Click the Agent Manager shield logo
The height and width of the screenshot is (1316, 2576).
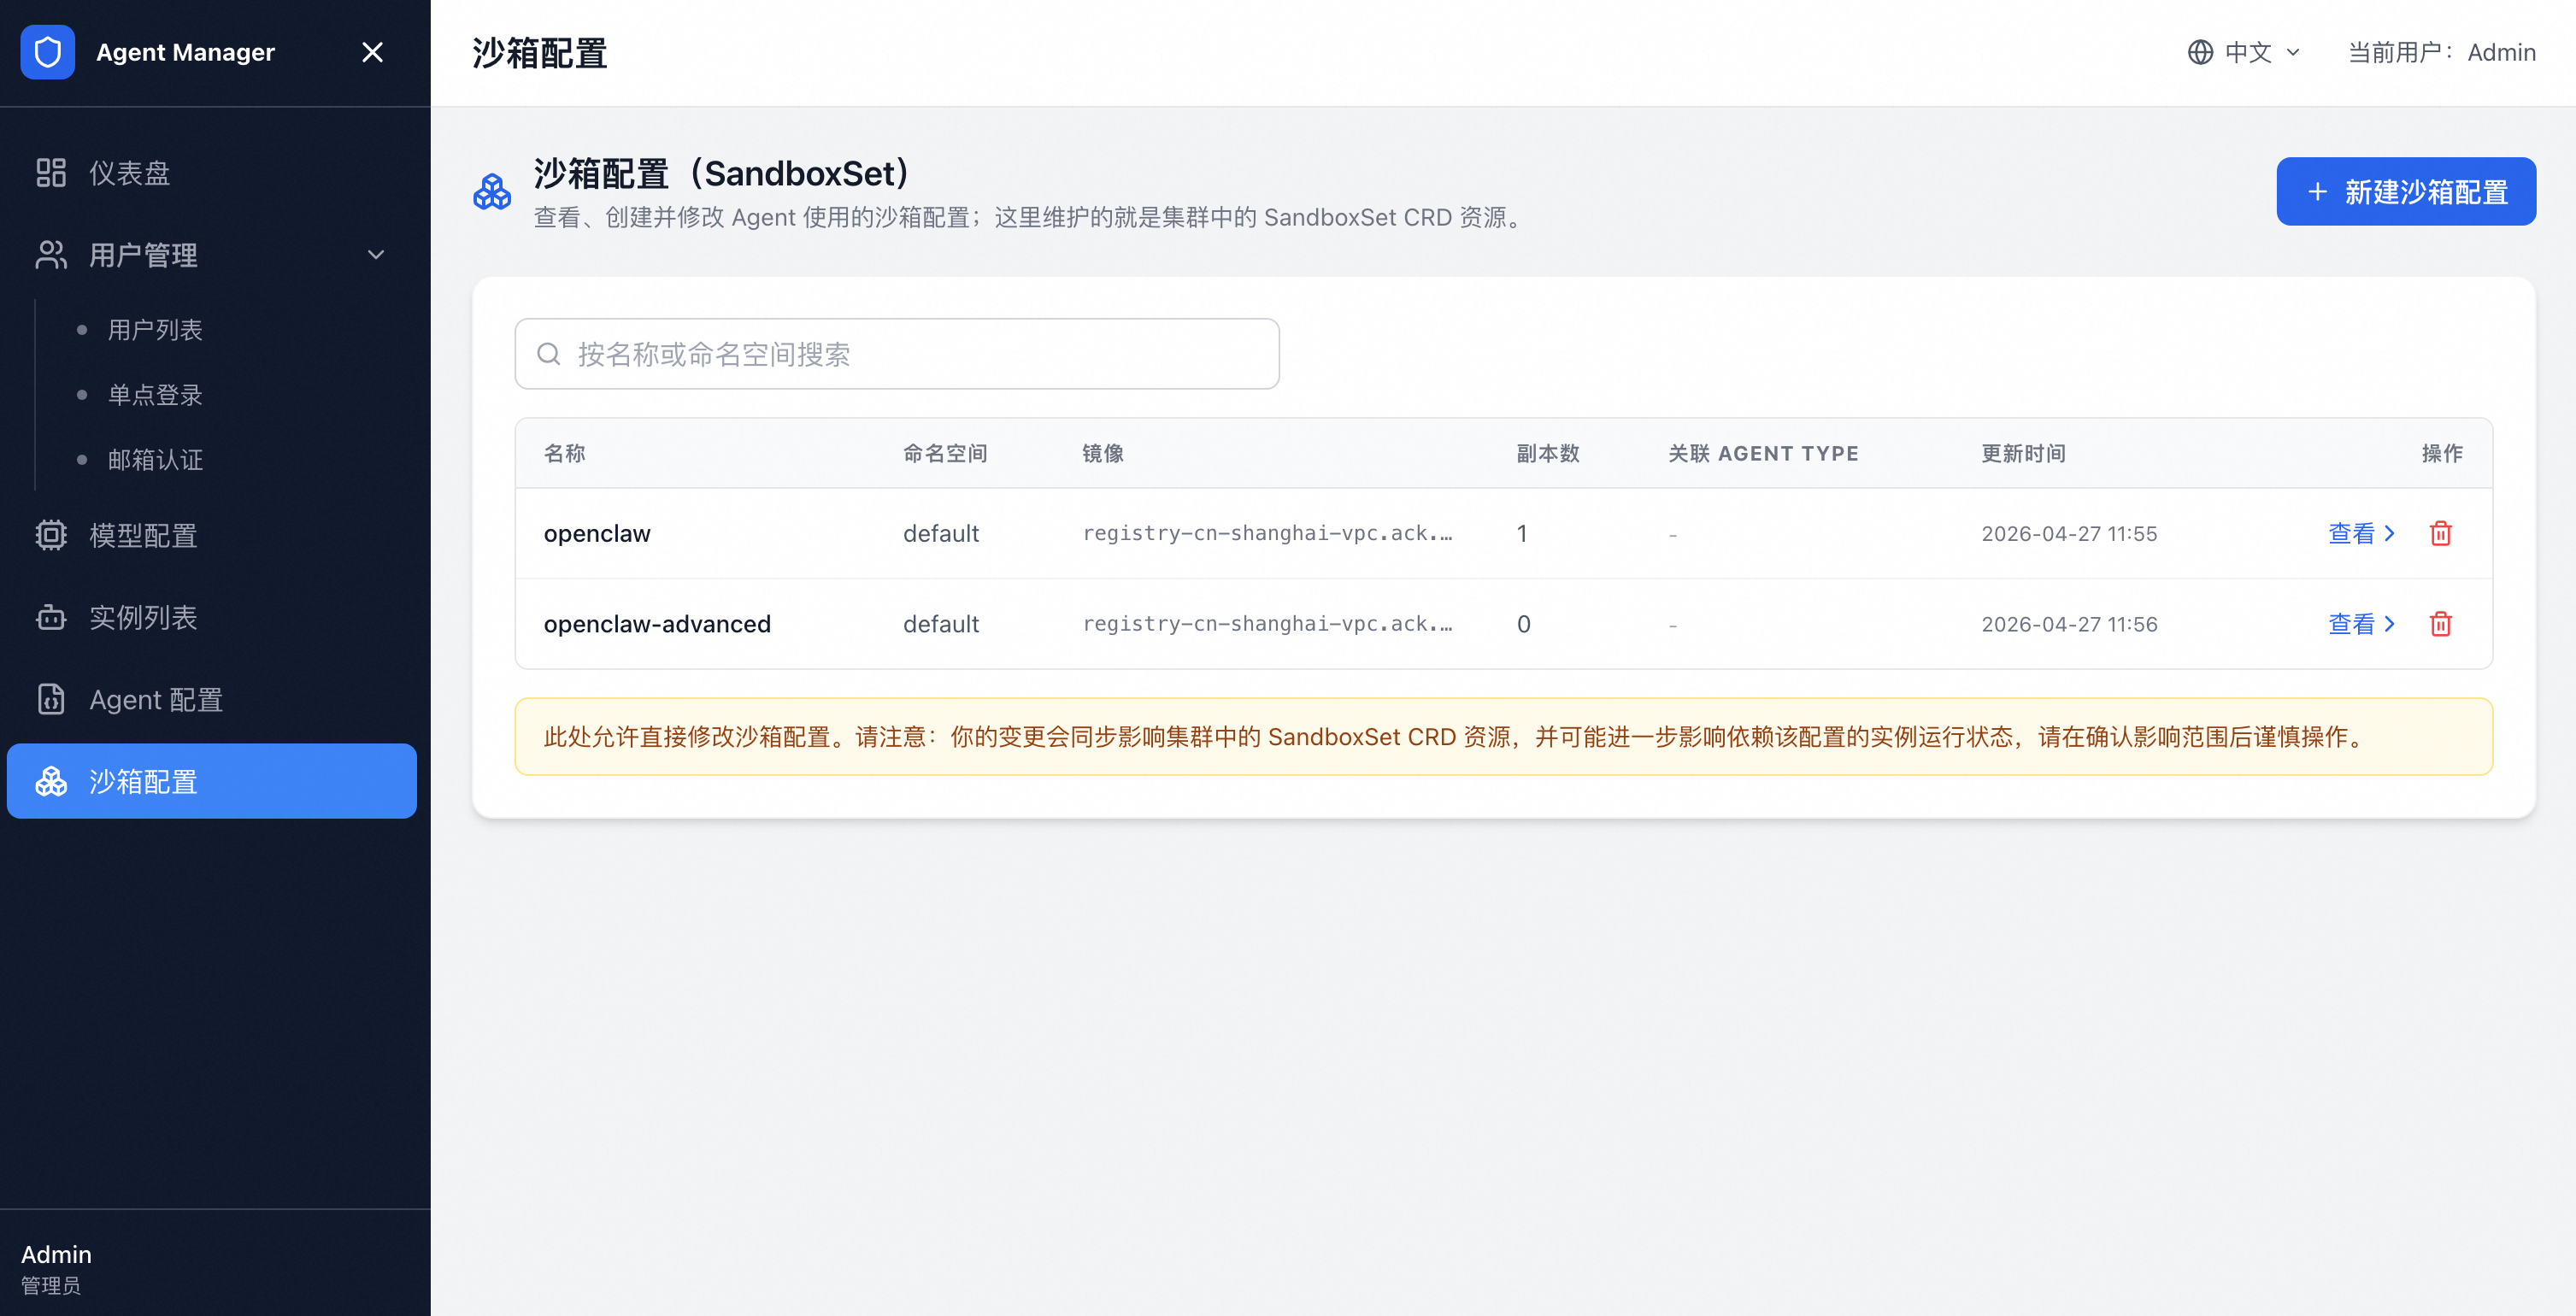tap(48, 52)
